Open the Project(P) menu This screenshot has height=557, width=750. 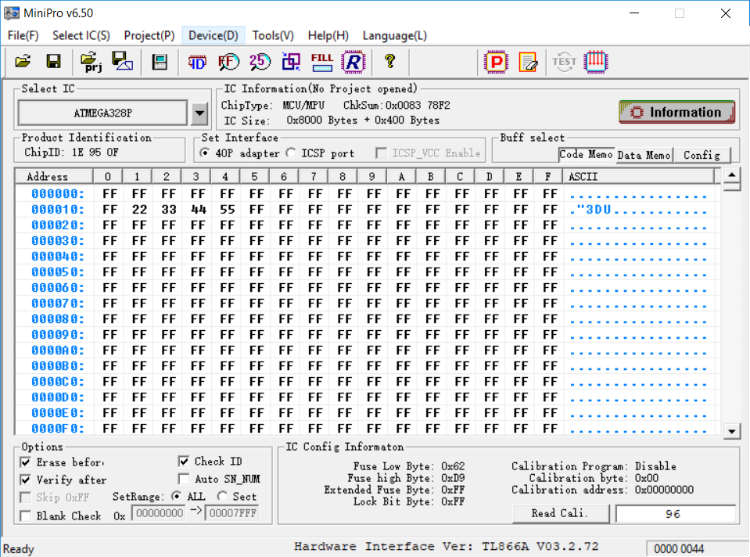pos(149,36)
